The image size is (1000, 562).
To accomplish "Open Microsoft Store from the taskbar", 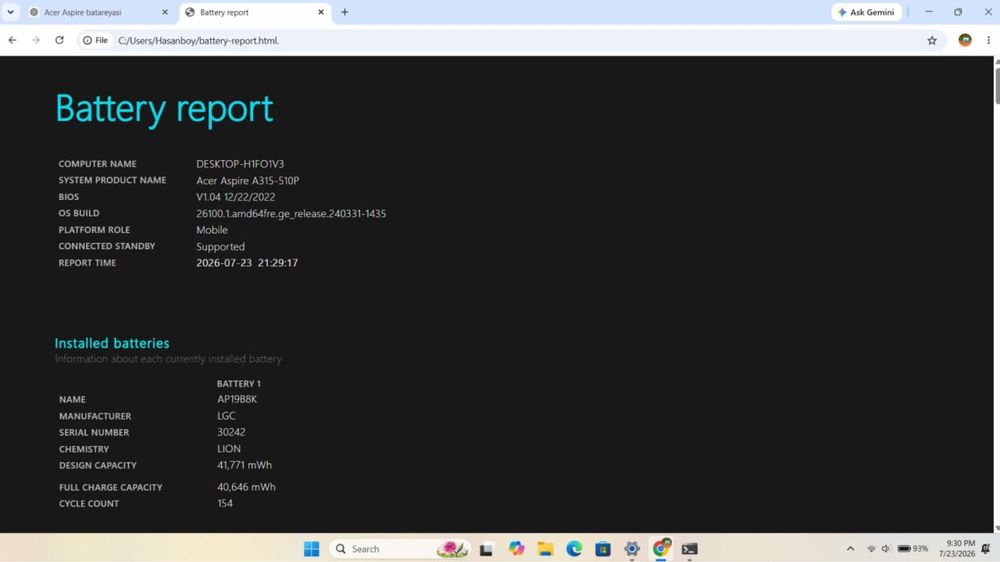I will click(603, 549).
